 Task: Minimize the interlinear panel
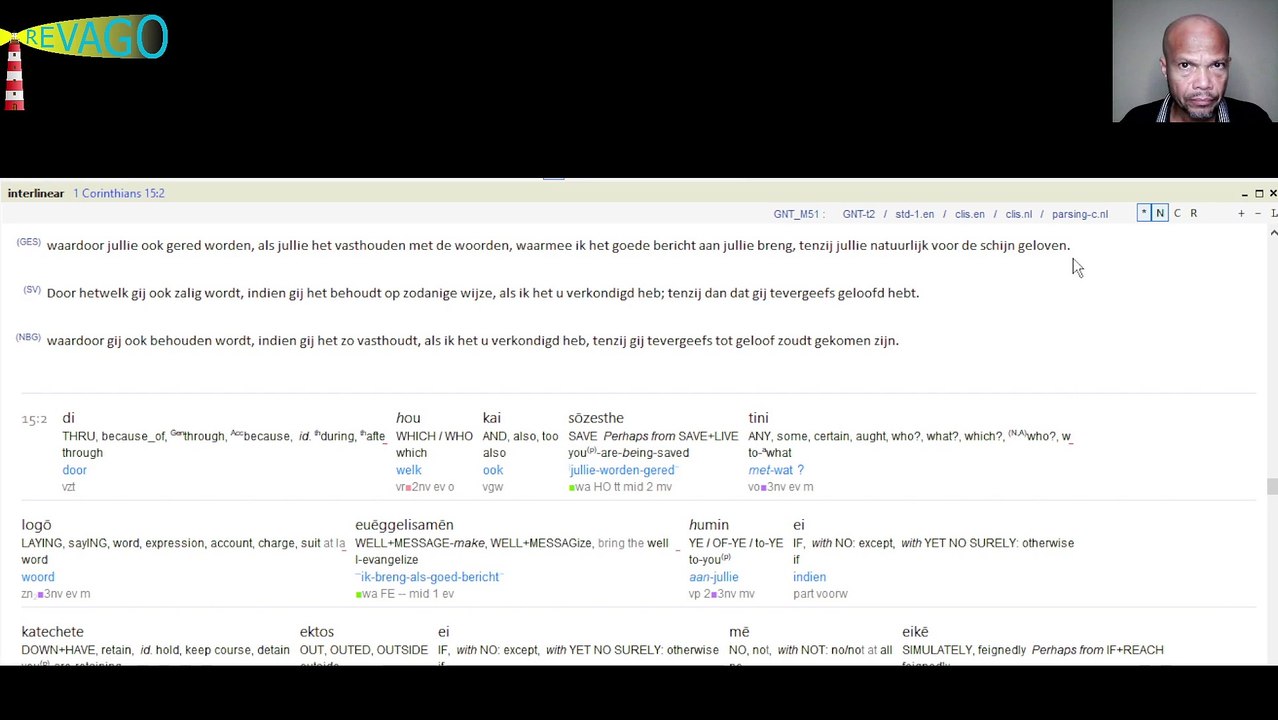(x=1245, y=193)
